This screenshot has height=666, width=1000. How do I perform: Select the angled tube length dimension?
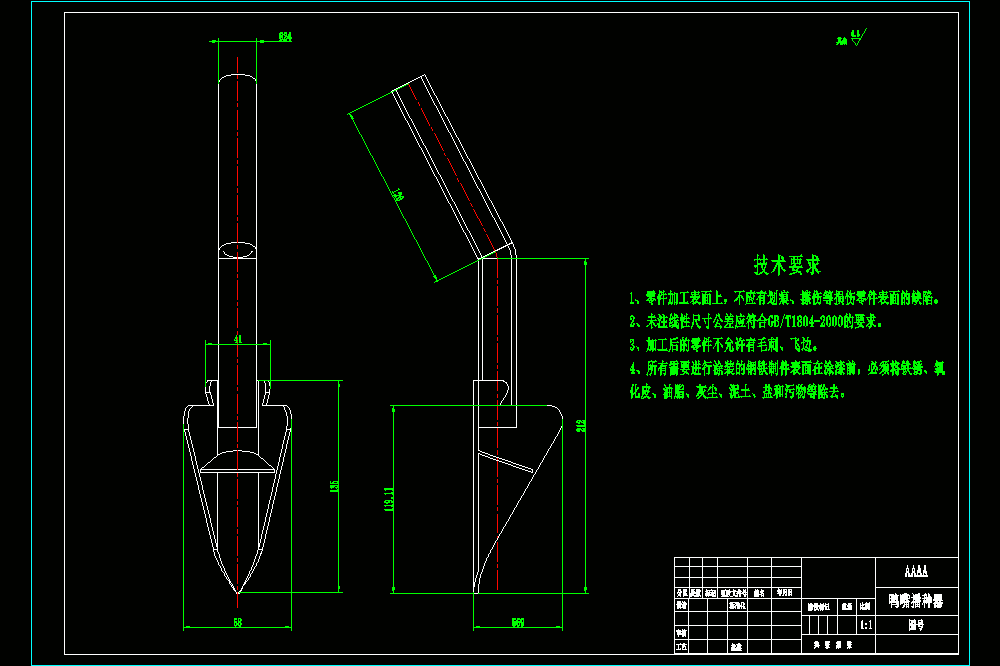click(x=397, y=195)
